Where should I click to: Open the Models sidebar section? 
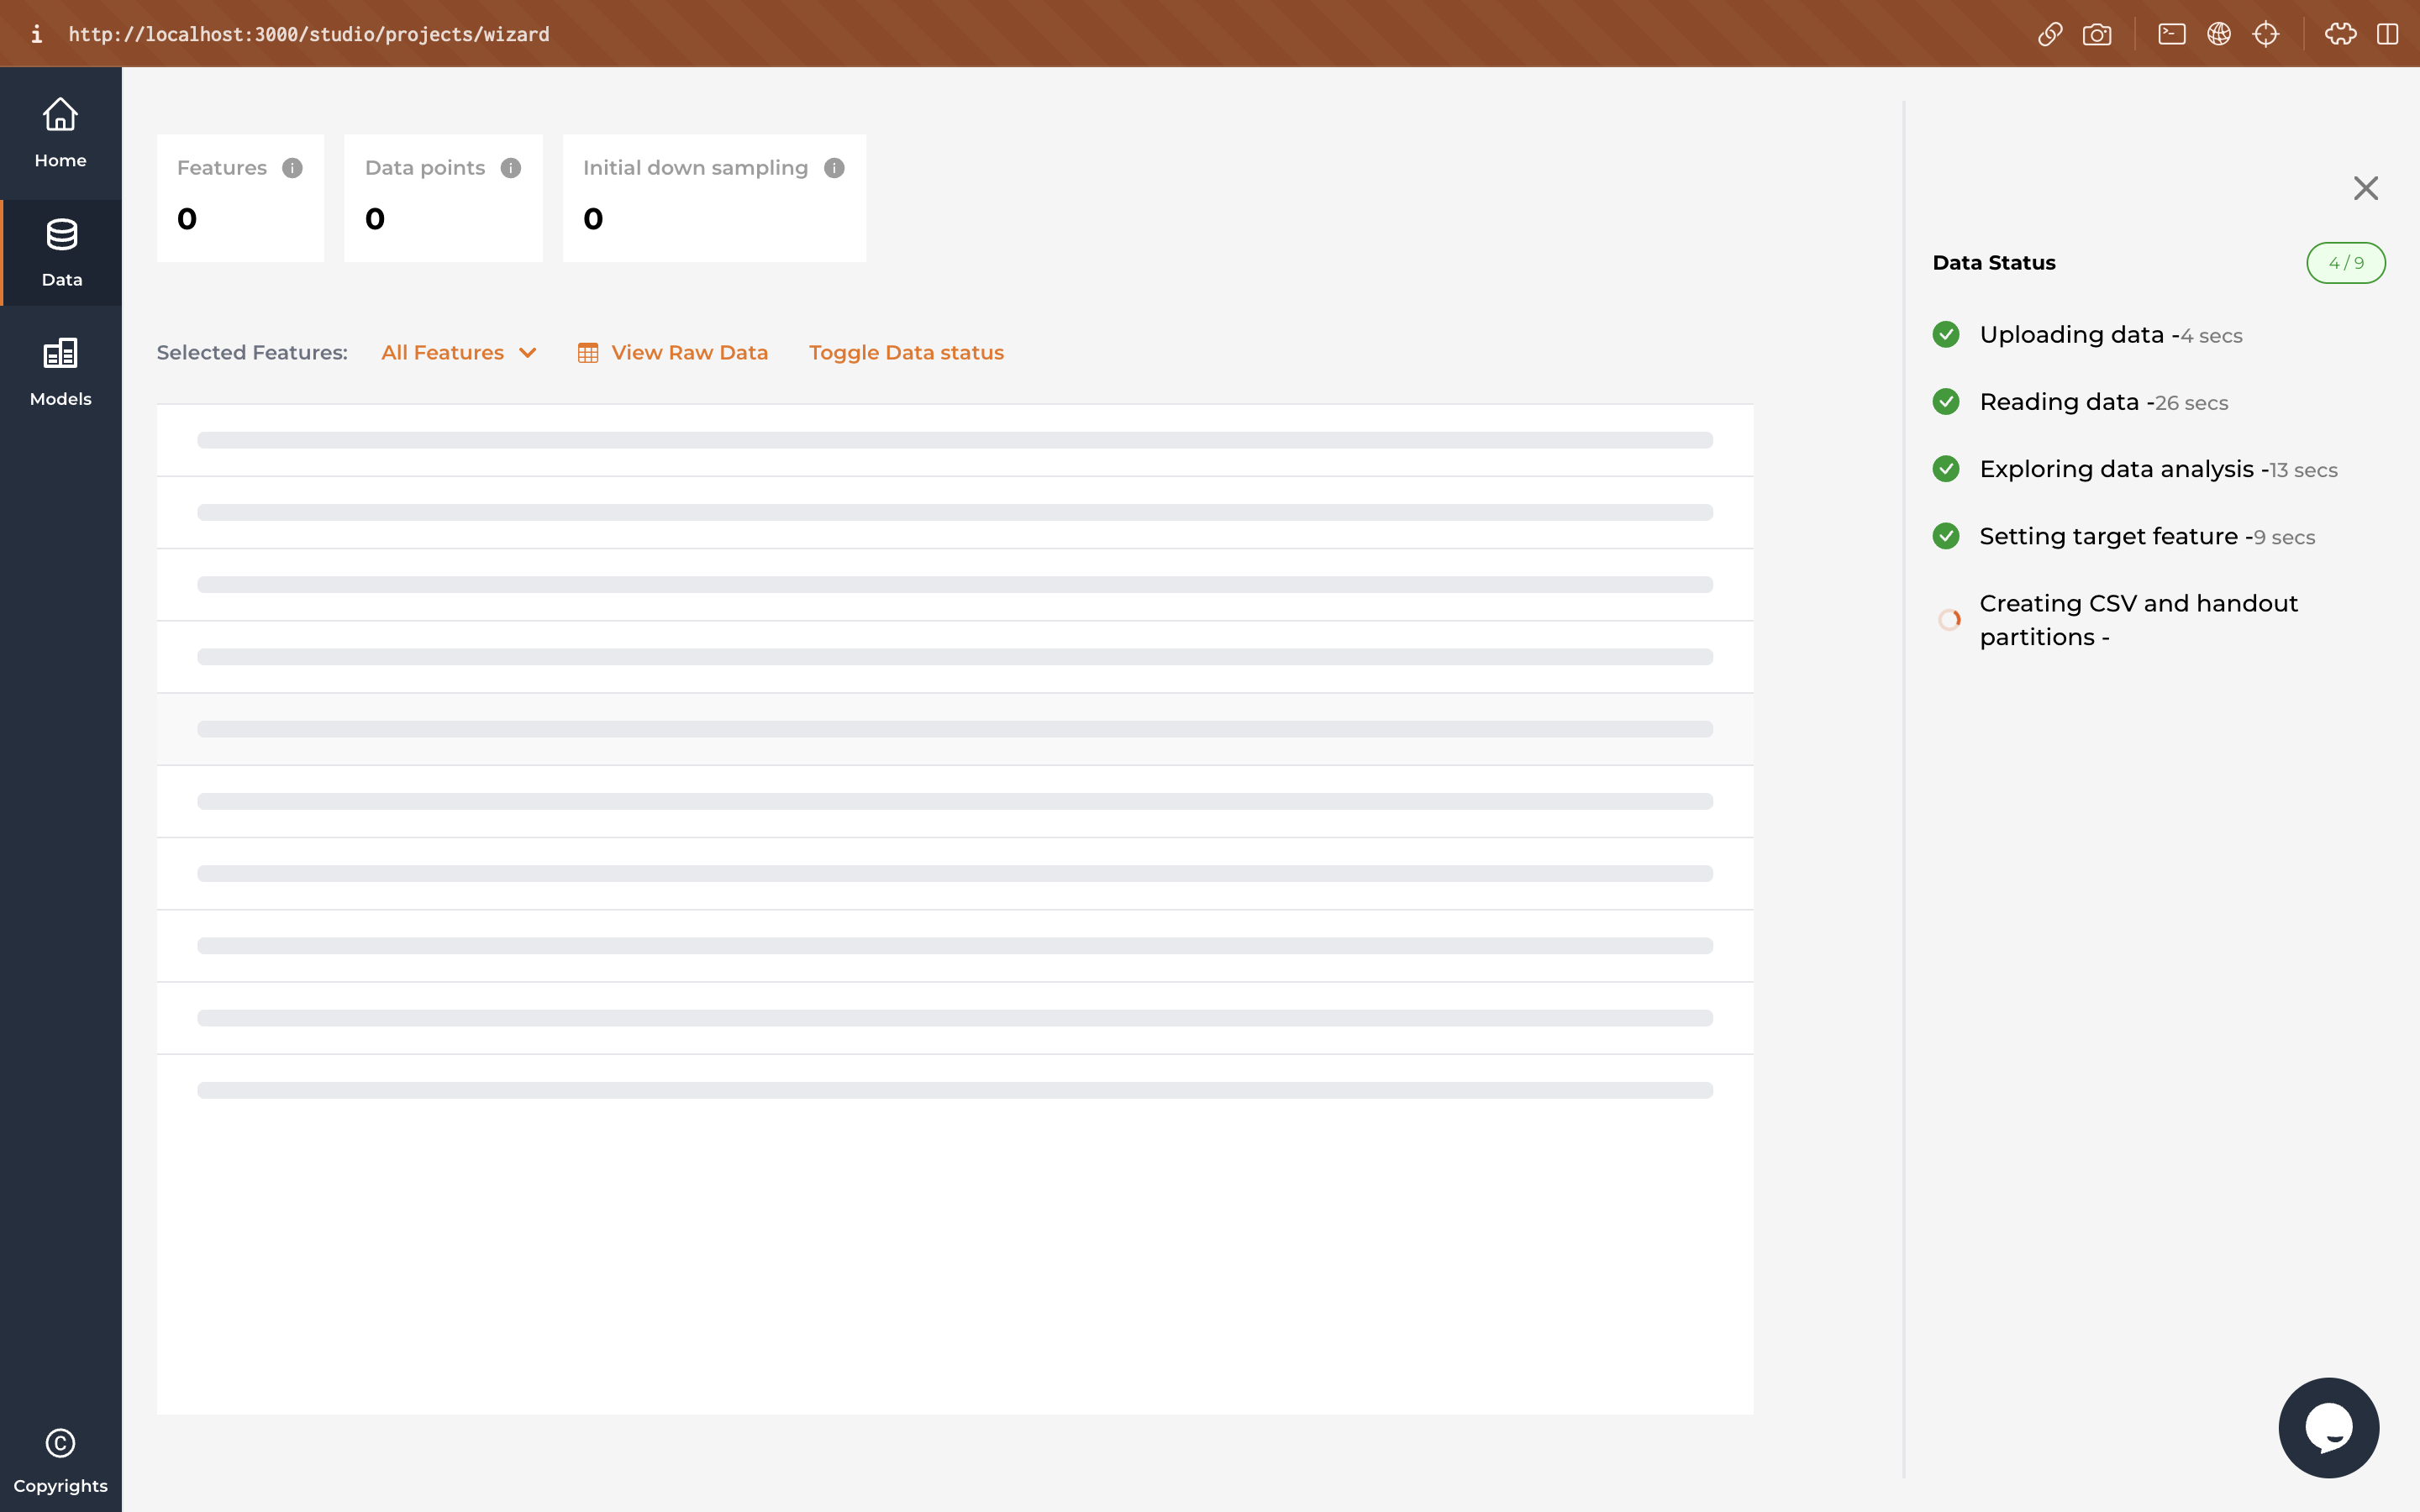tap(60, 371)
